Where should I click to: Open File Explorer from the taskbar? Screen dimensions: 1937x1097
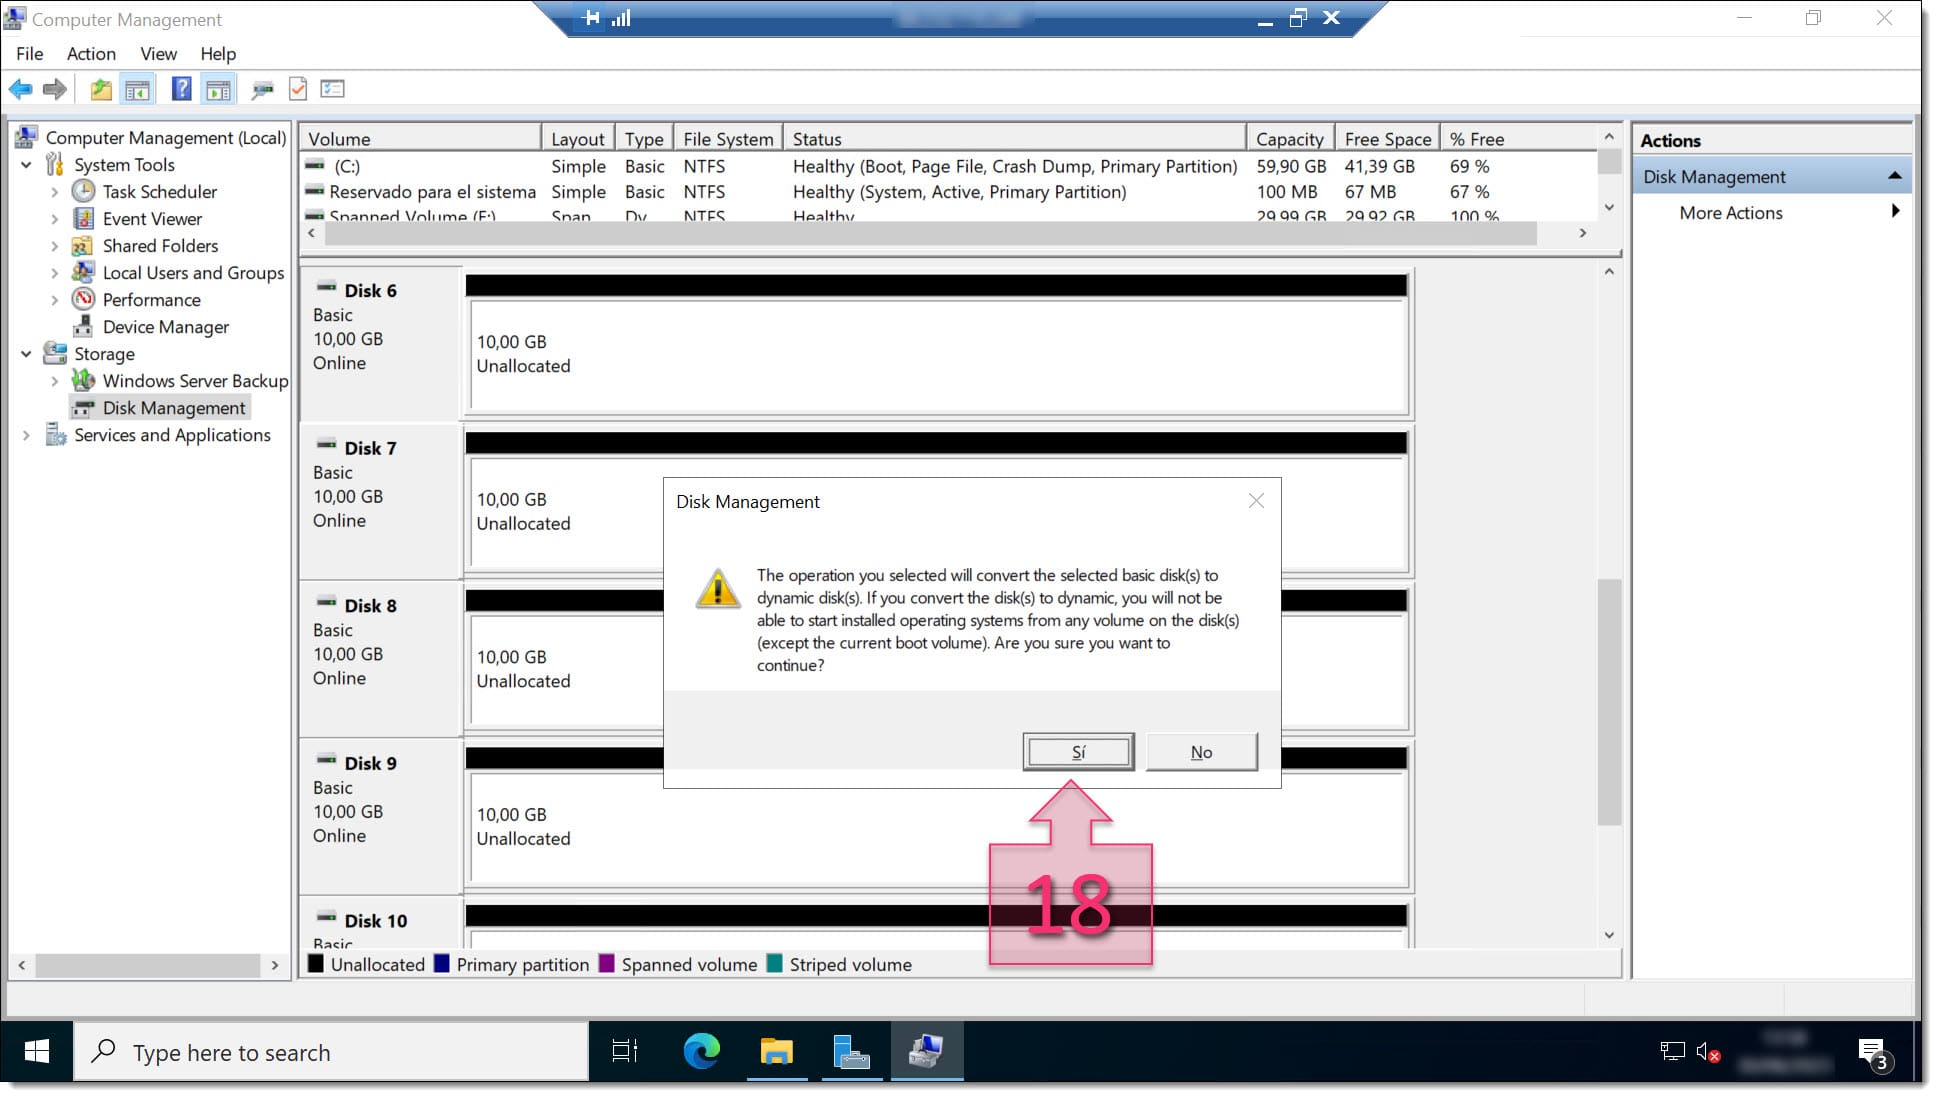(x=776, y=1052)
